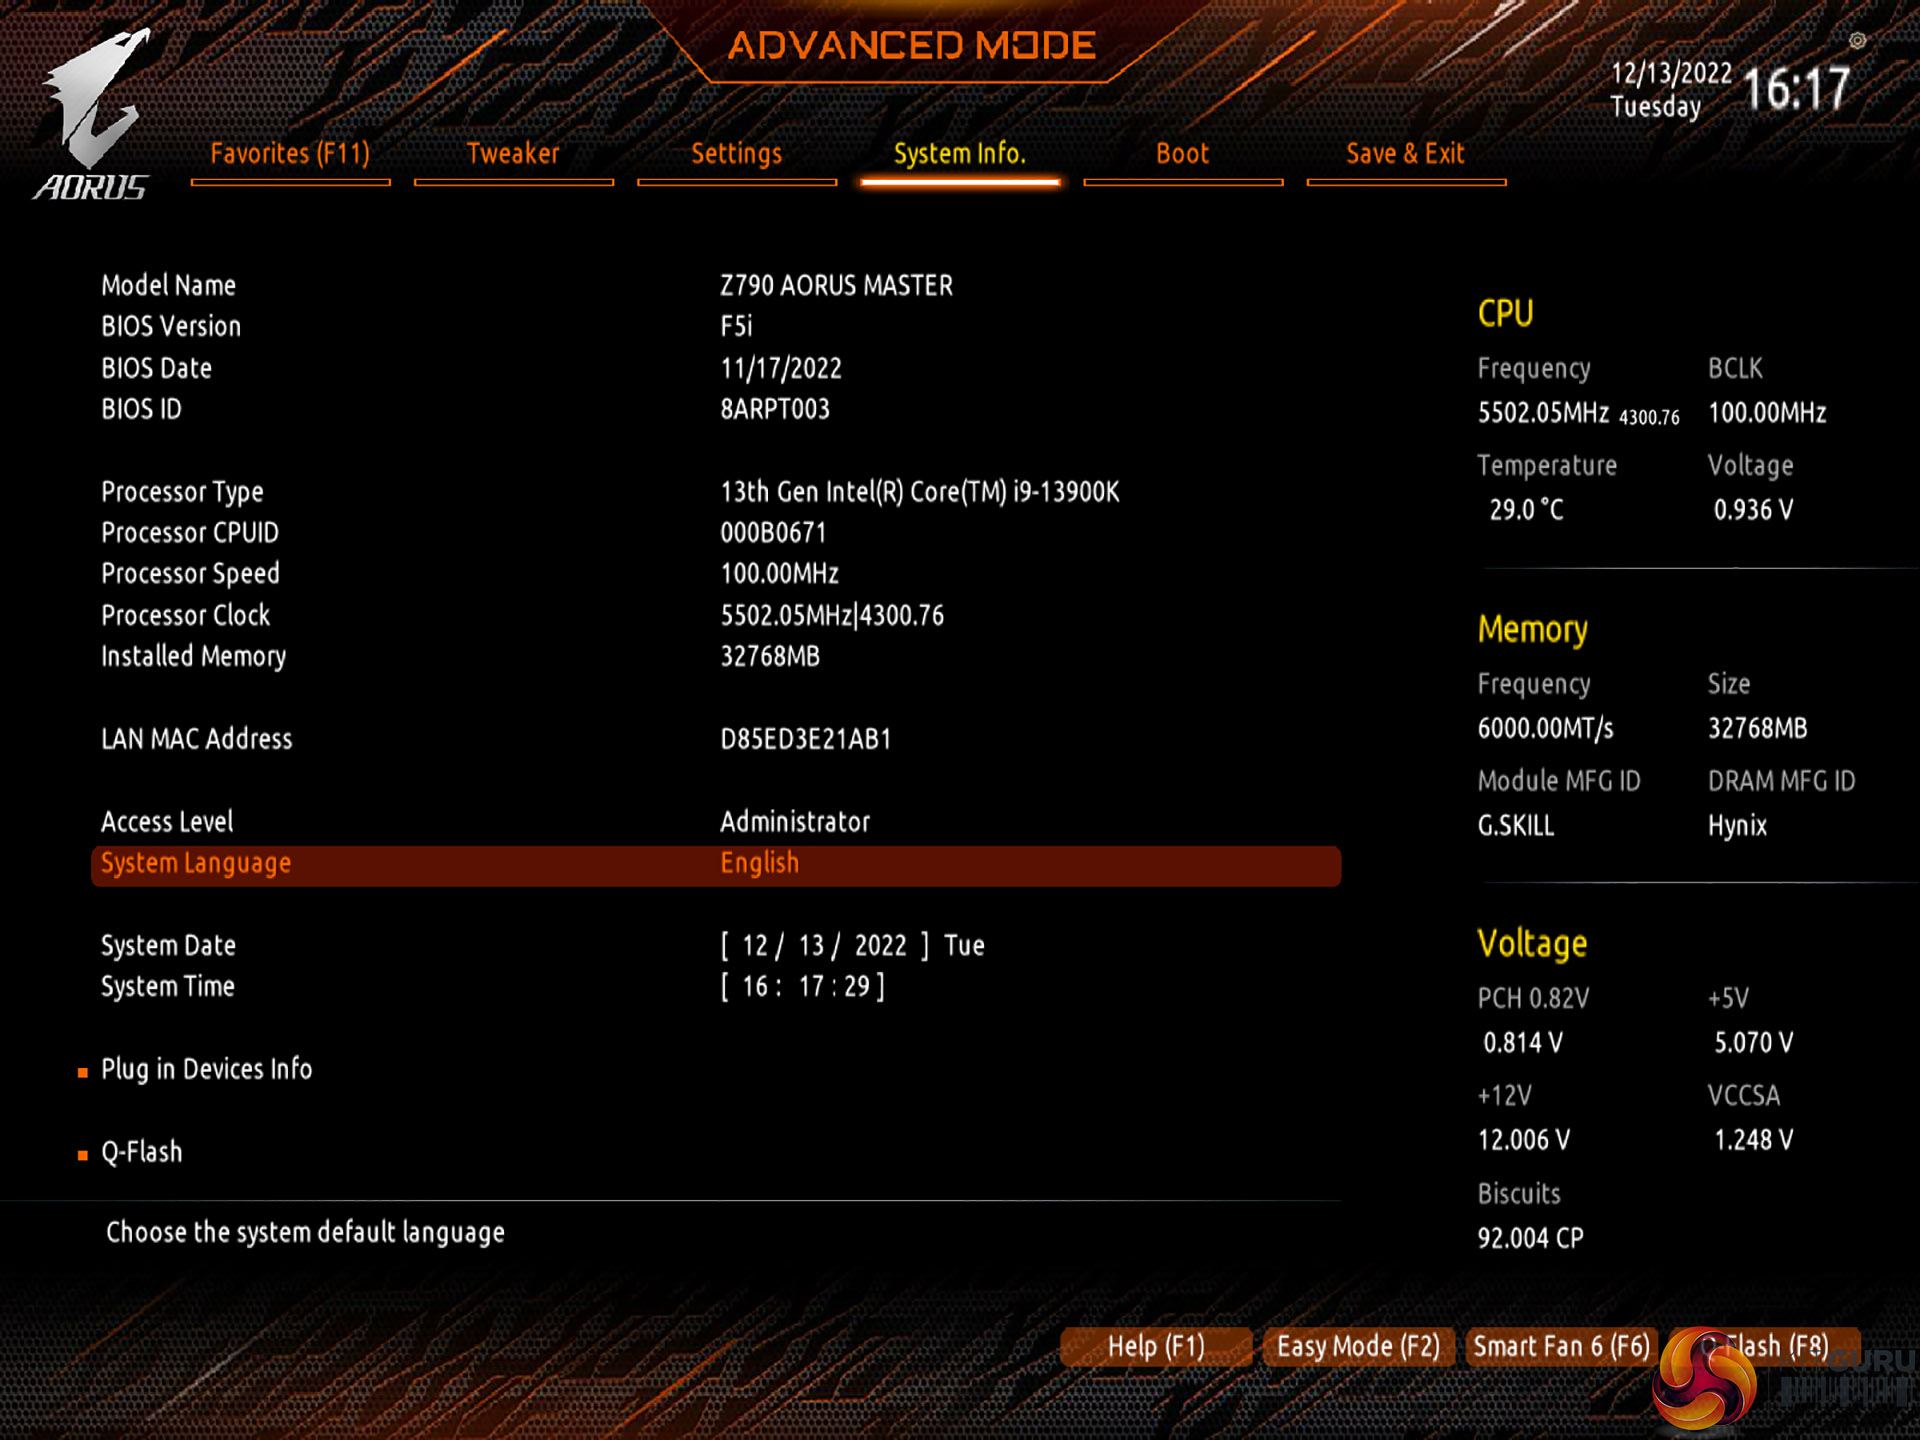Image resolution: width=1920 pixels, height=1440 pixels.
Task: Select the System Info. tab
Action: [959, 154]
